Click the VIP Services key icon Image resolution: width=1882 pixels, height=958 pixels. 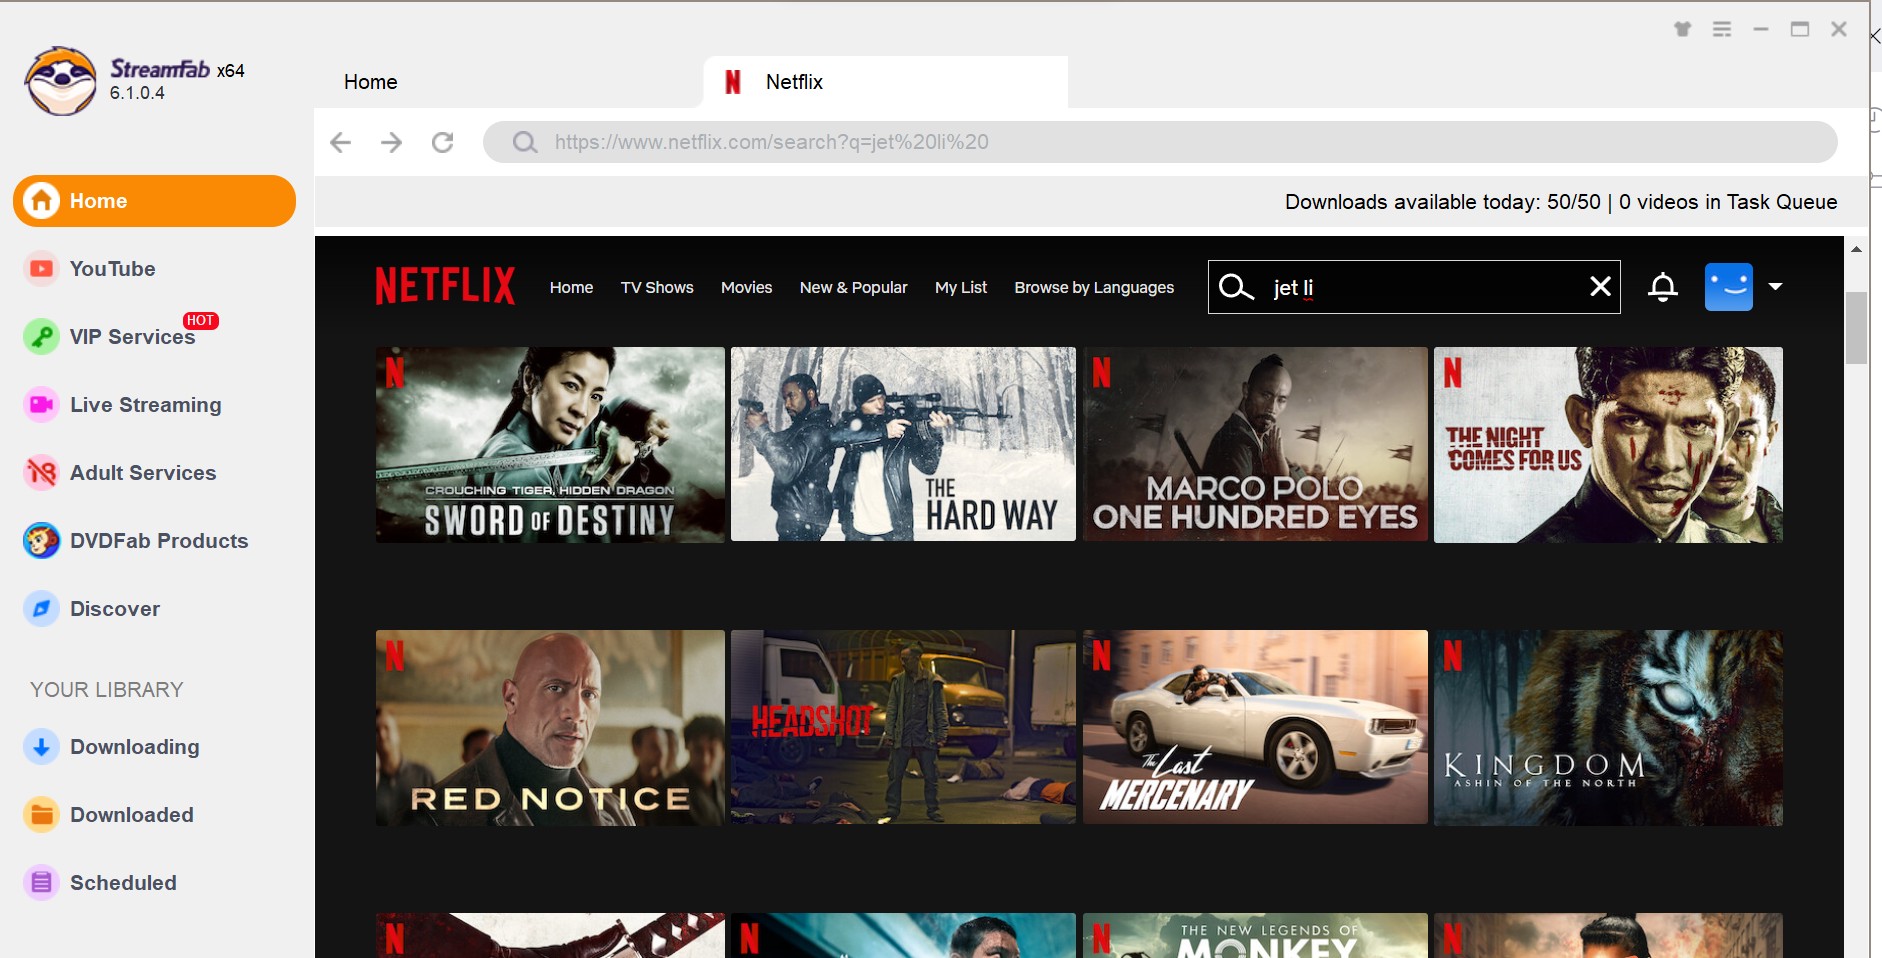41,337
